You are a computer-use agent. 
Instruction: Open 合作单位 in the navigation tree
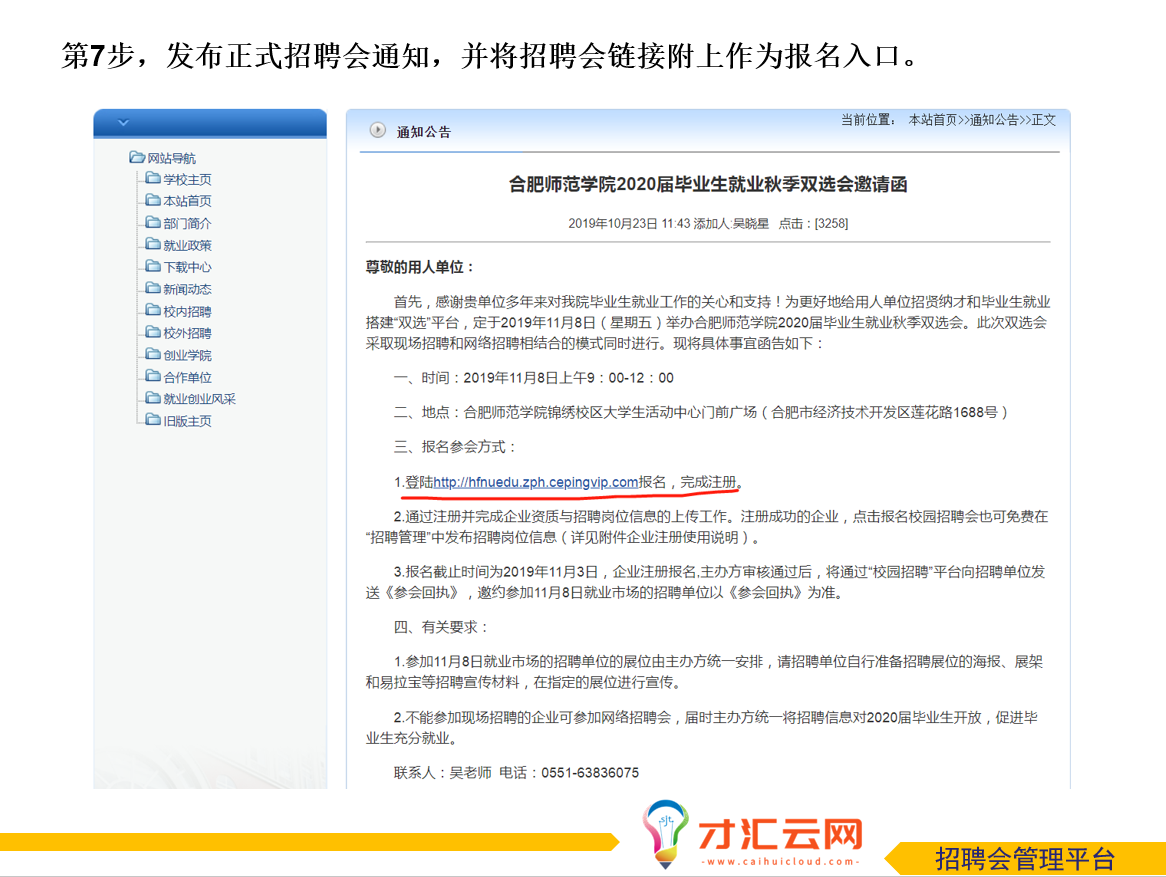tap(187, 377)
